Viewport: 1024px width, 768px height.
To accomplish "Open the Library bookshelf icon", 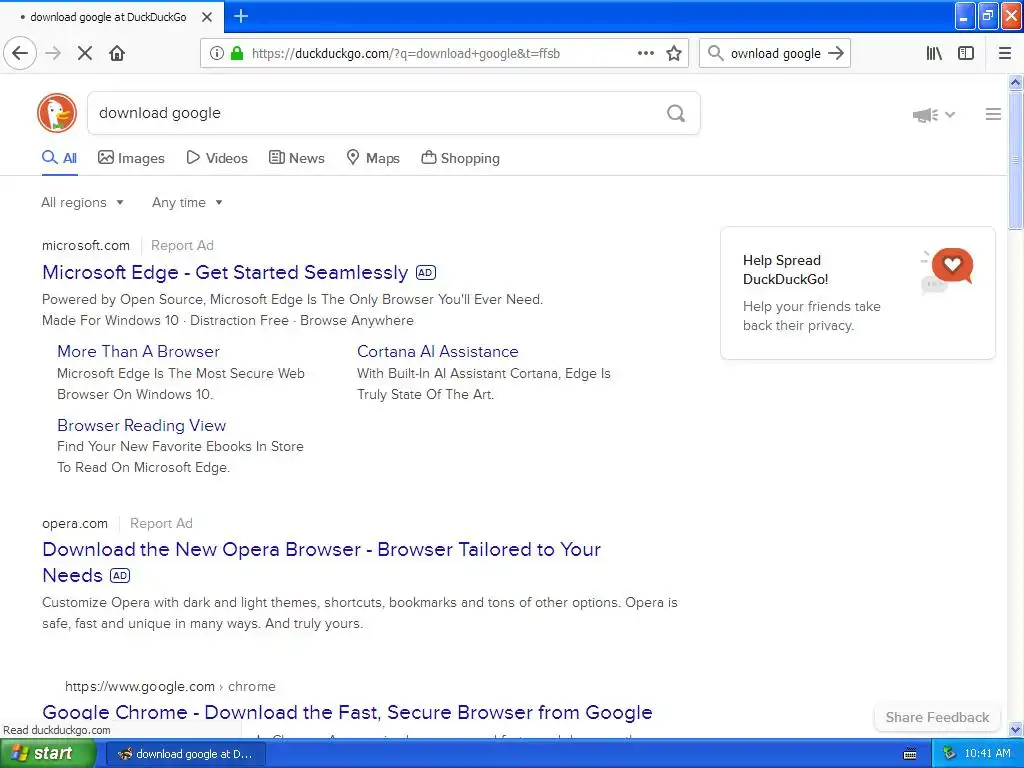I will coord(934,54).
